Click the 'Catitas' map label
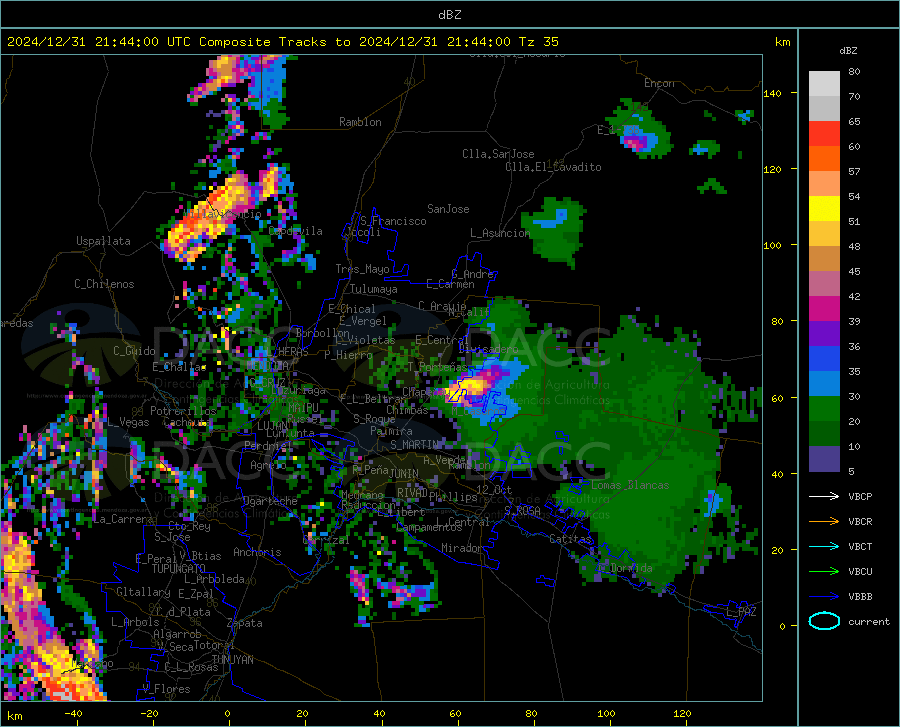 click(570, 539)
